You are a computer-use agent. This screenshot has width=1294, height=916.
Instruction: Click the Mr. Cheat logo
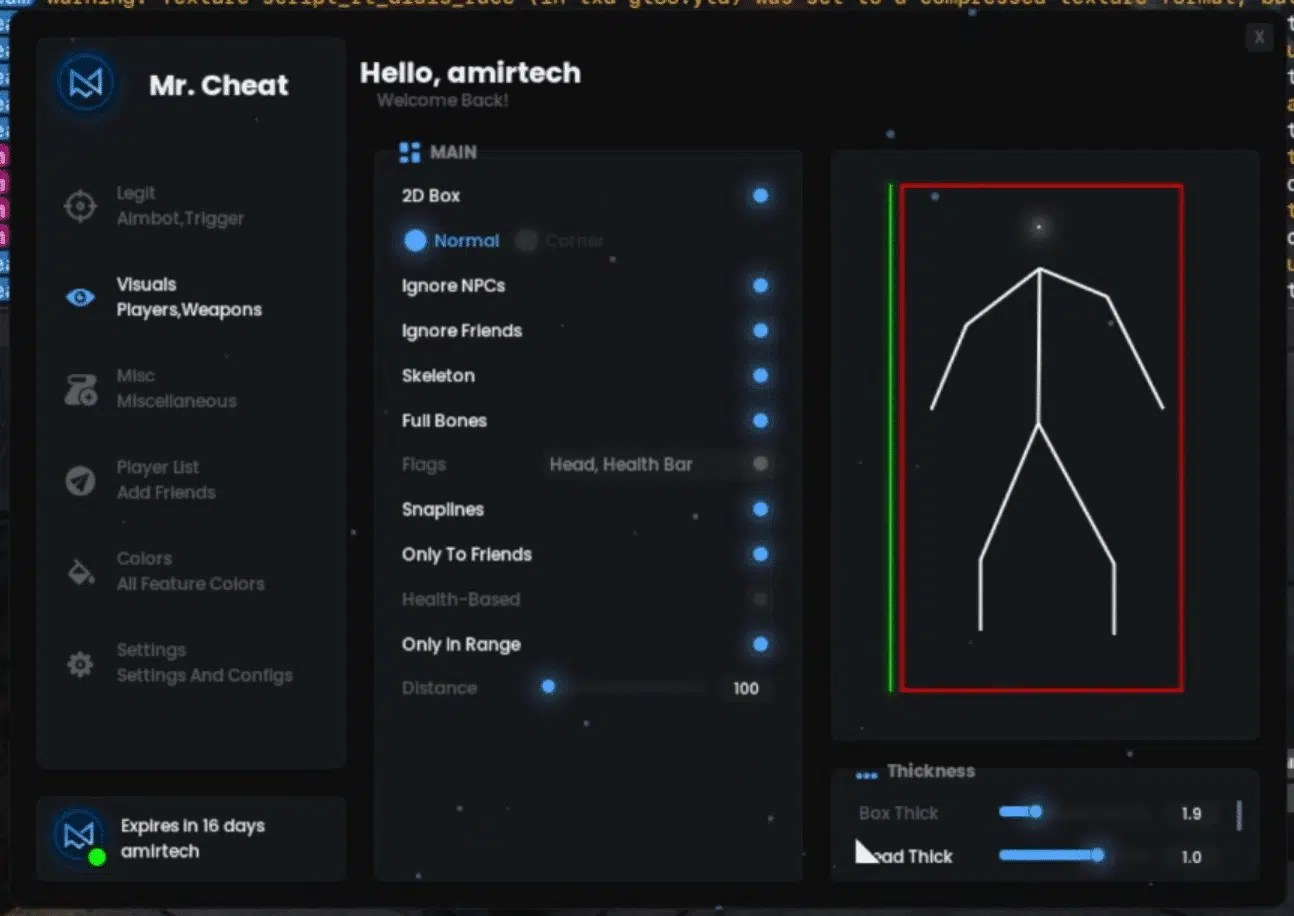85,83
